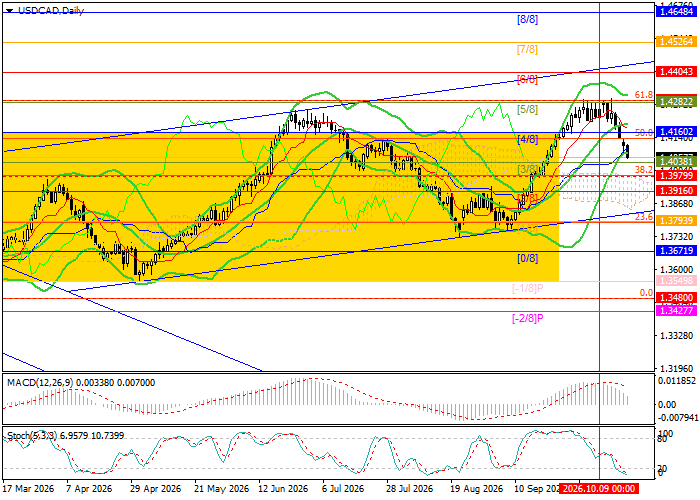Click the 38.2 Fibonacci level label
The image size is (700, 500).
[643, 170]
